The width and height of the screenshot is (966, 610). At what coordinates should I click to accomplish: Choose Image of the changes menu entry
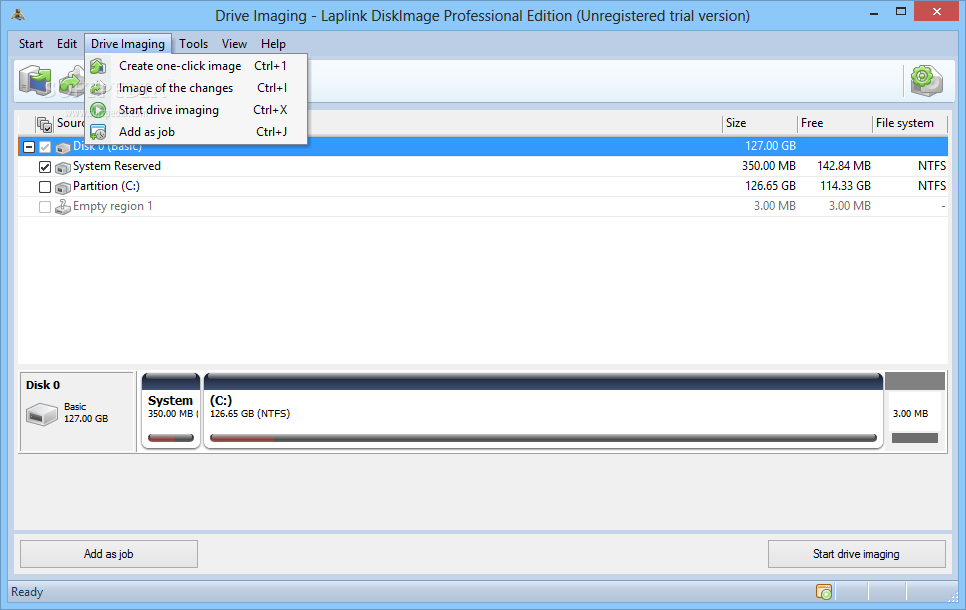(x=196, y=88)
